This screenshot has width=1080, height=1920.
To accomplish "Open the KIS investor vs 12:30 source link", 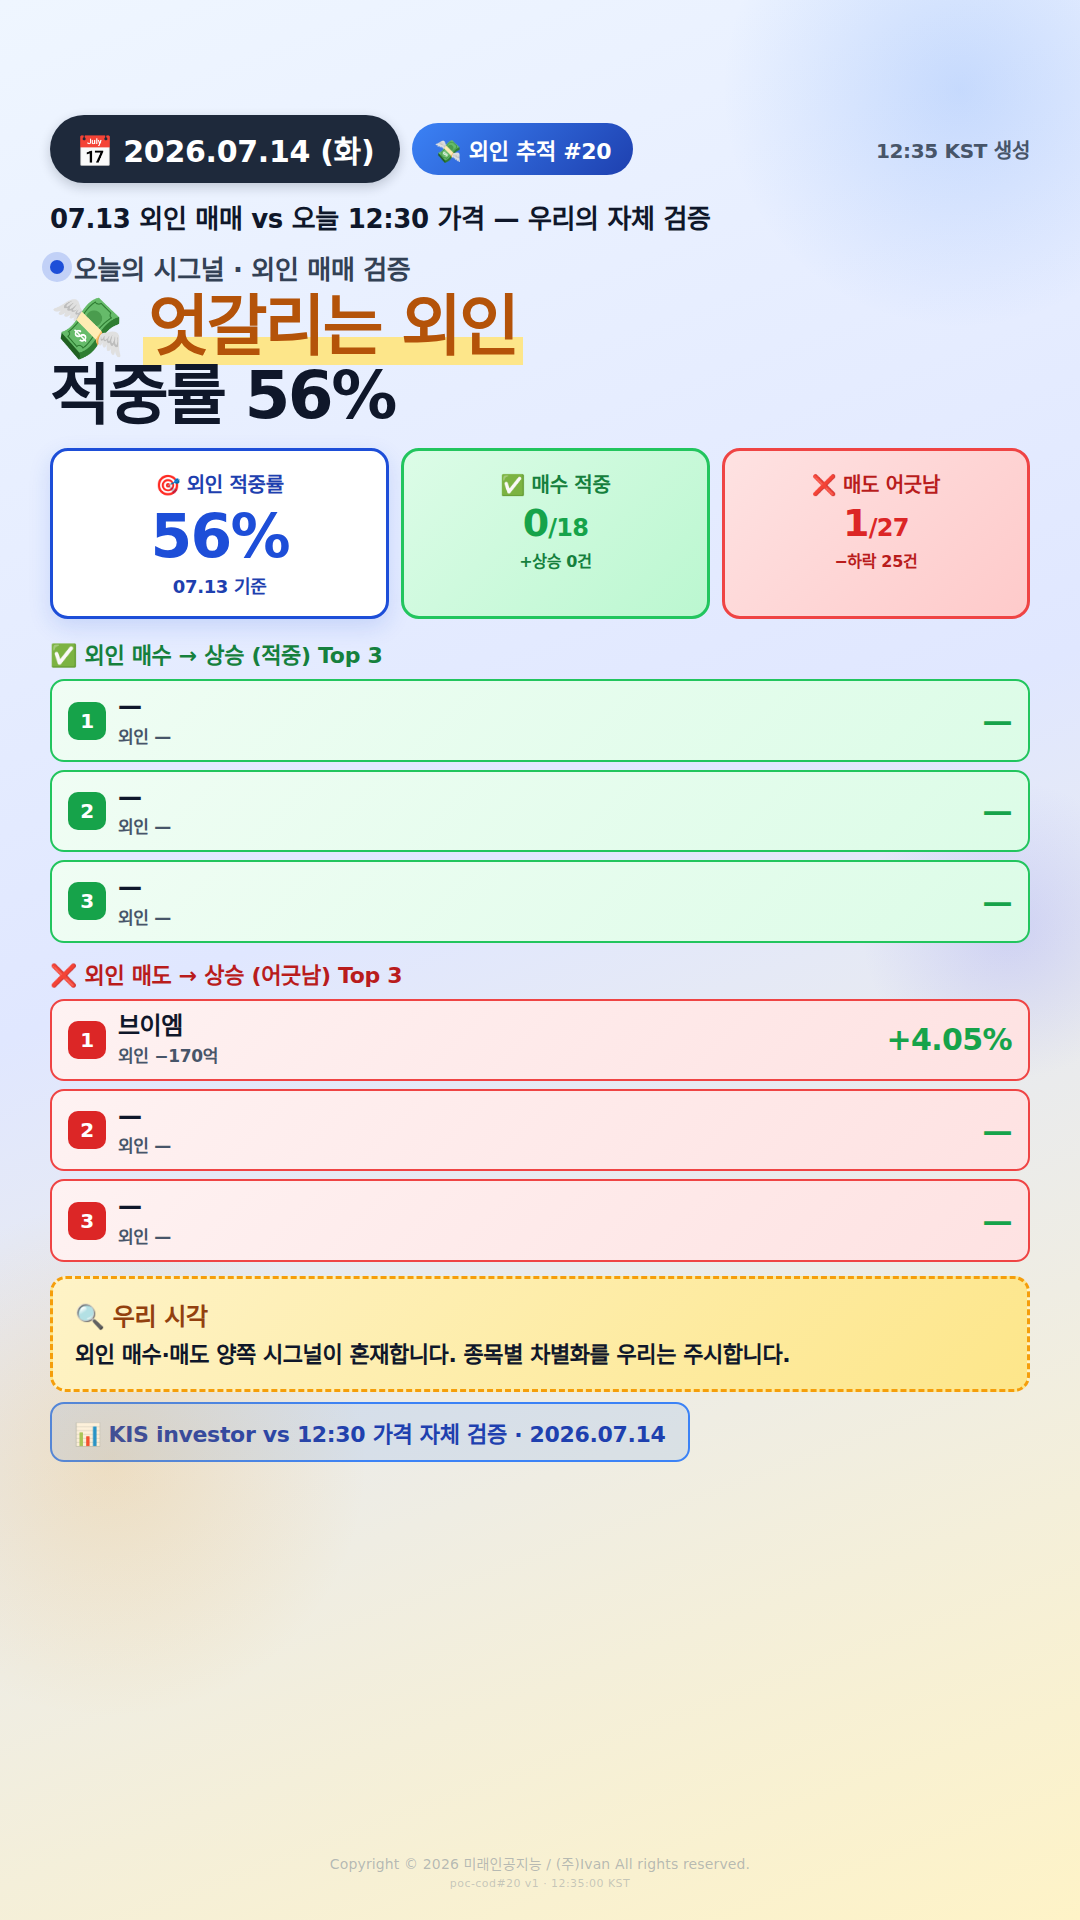I will 370,1432.
